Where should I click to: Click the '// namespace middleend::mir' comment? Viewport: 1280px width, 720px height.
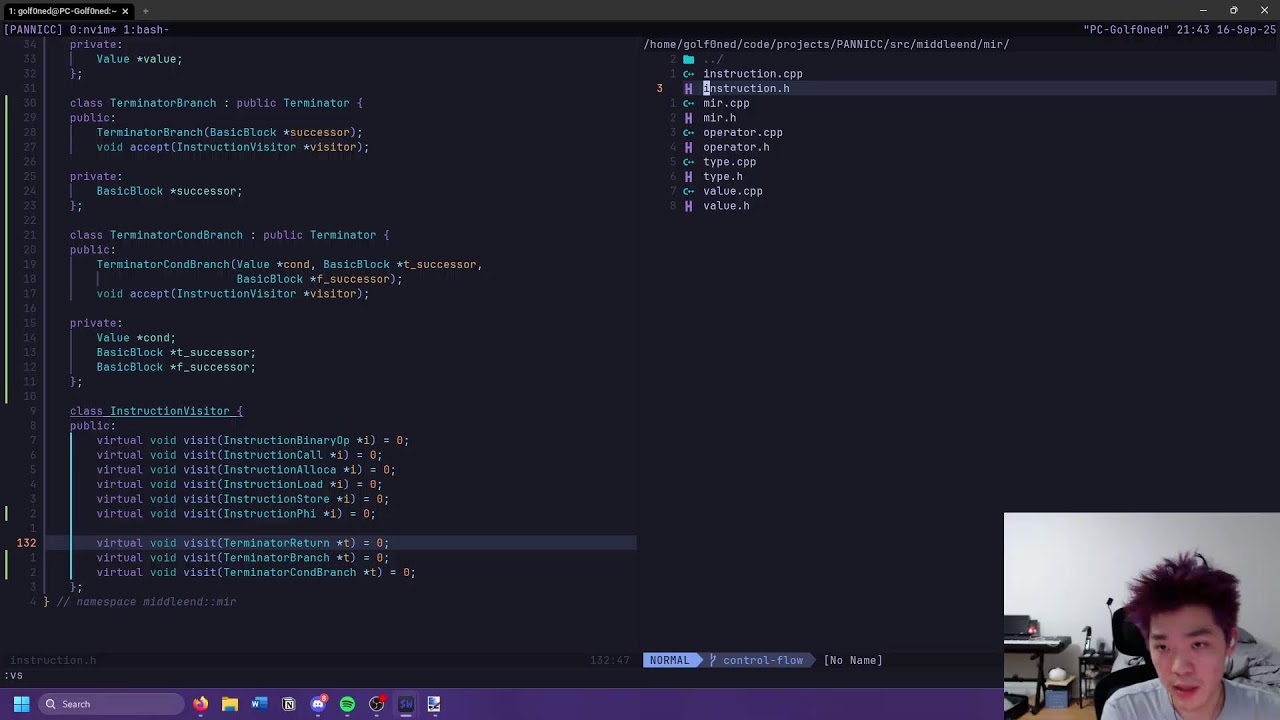[146, 602]
